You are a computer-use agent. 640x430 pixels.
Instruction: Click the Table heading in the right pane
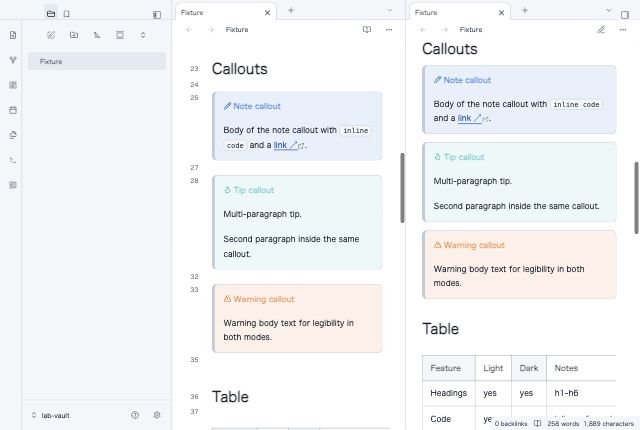440,329
